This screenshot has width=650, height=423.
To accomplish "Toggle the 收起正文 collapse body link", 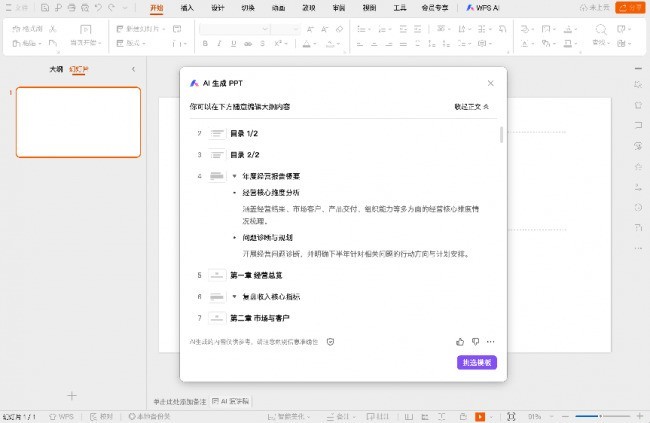I will point(471,107).
